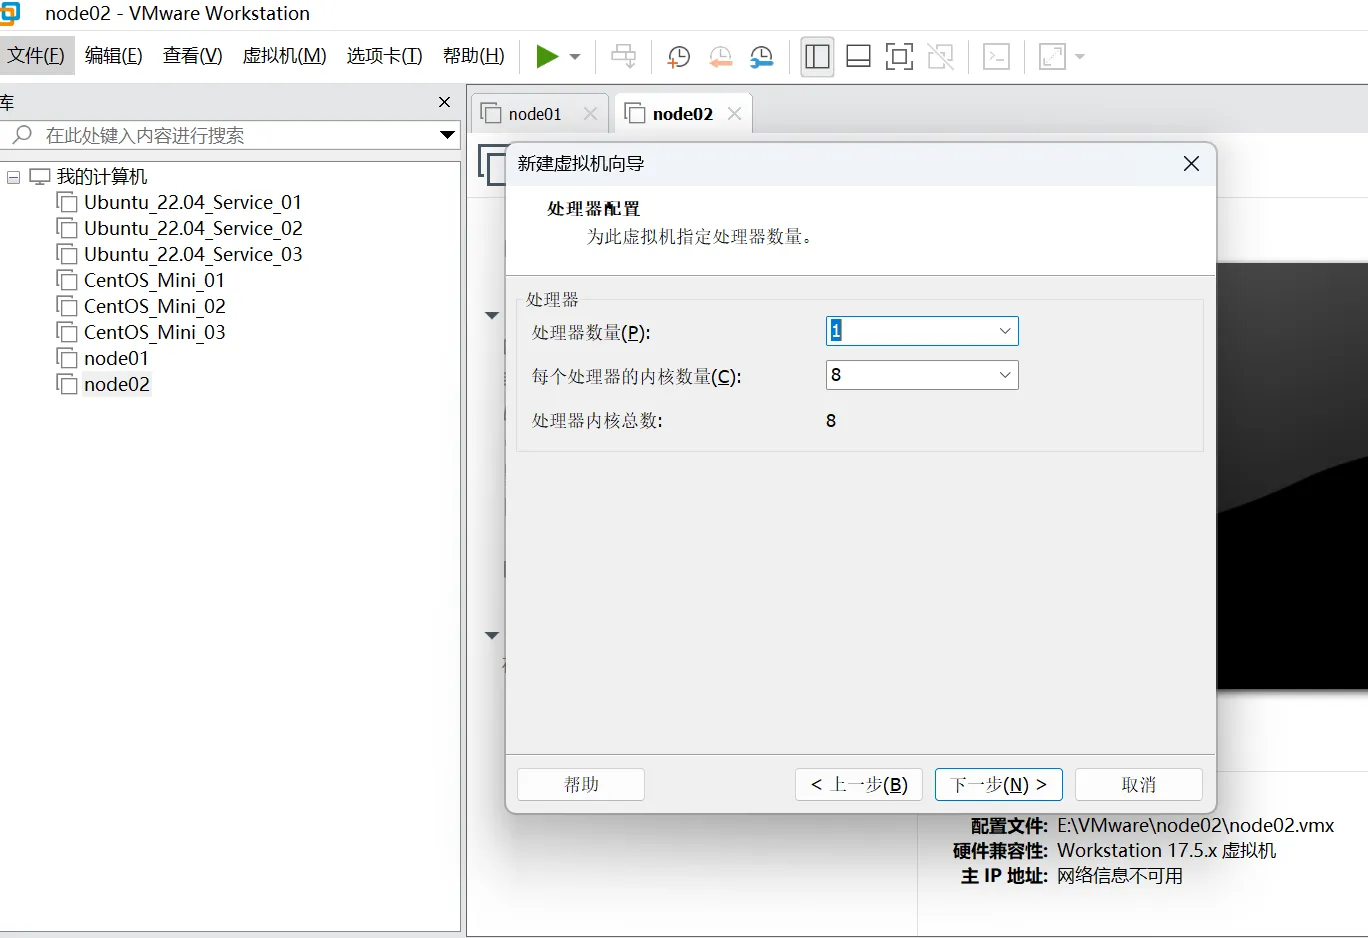Cancel the wizard with 取消 button
The width and height of the screenshot is (1368, 938).
click(1138, 785)
